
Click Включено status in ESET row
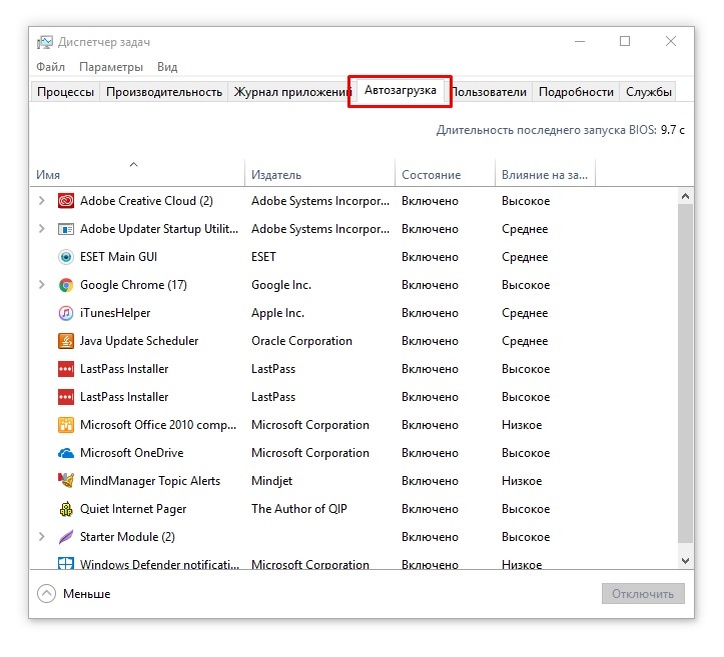(430, 257)
